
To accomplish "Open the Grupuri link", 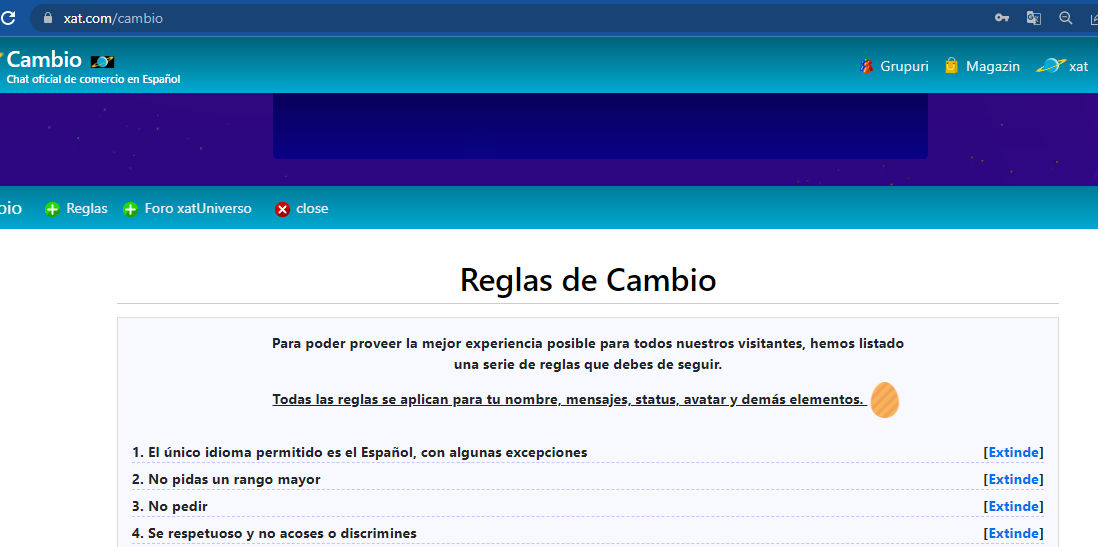I will coord(905,67).
